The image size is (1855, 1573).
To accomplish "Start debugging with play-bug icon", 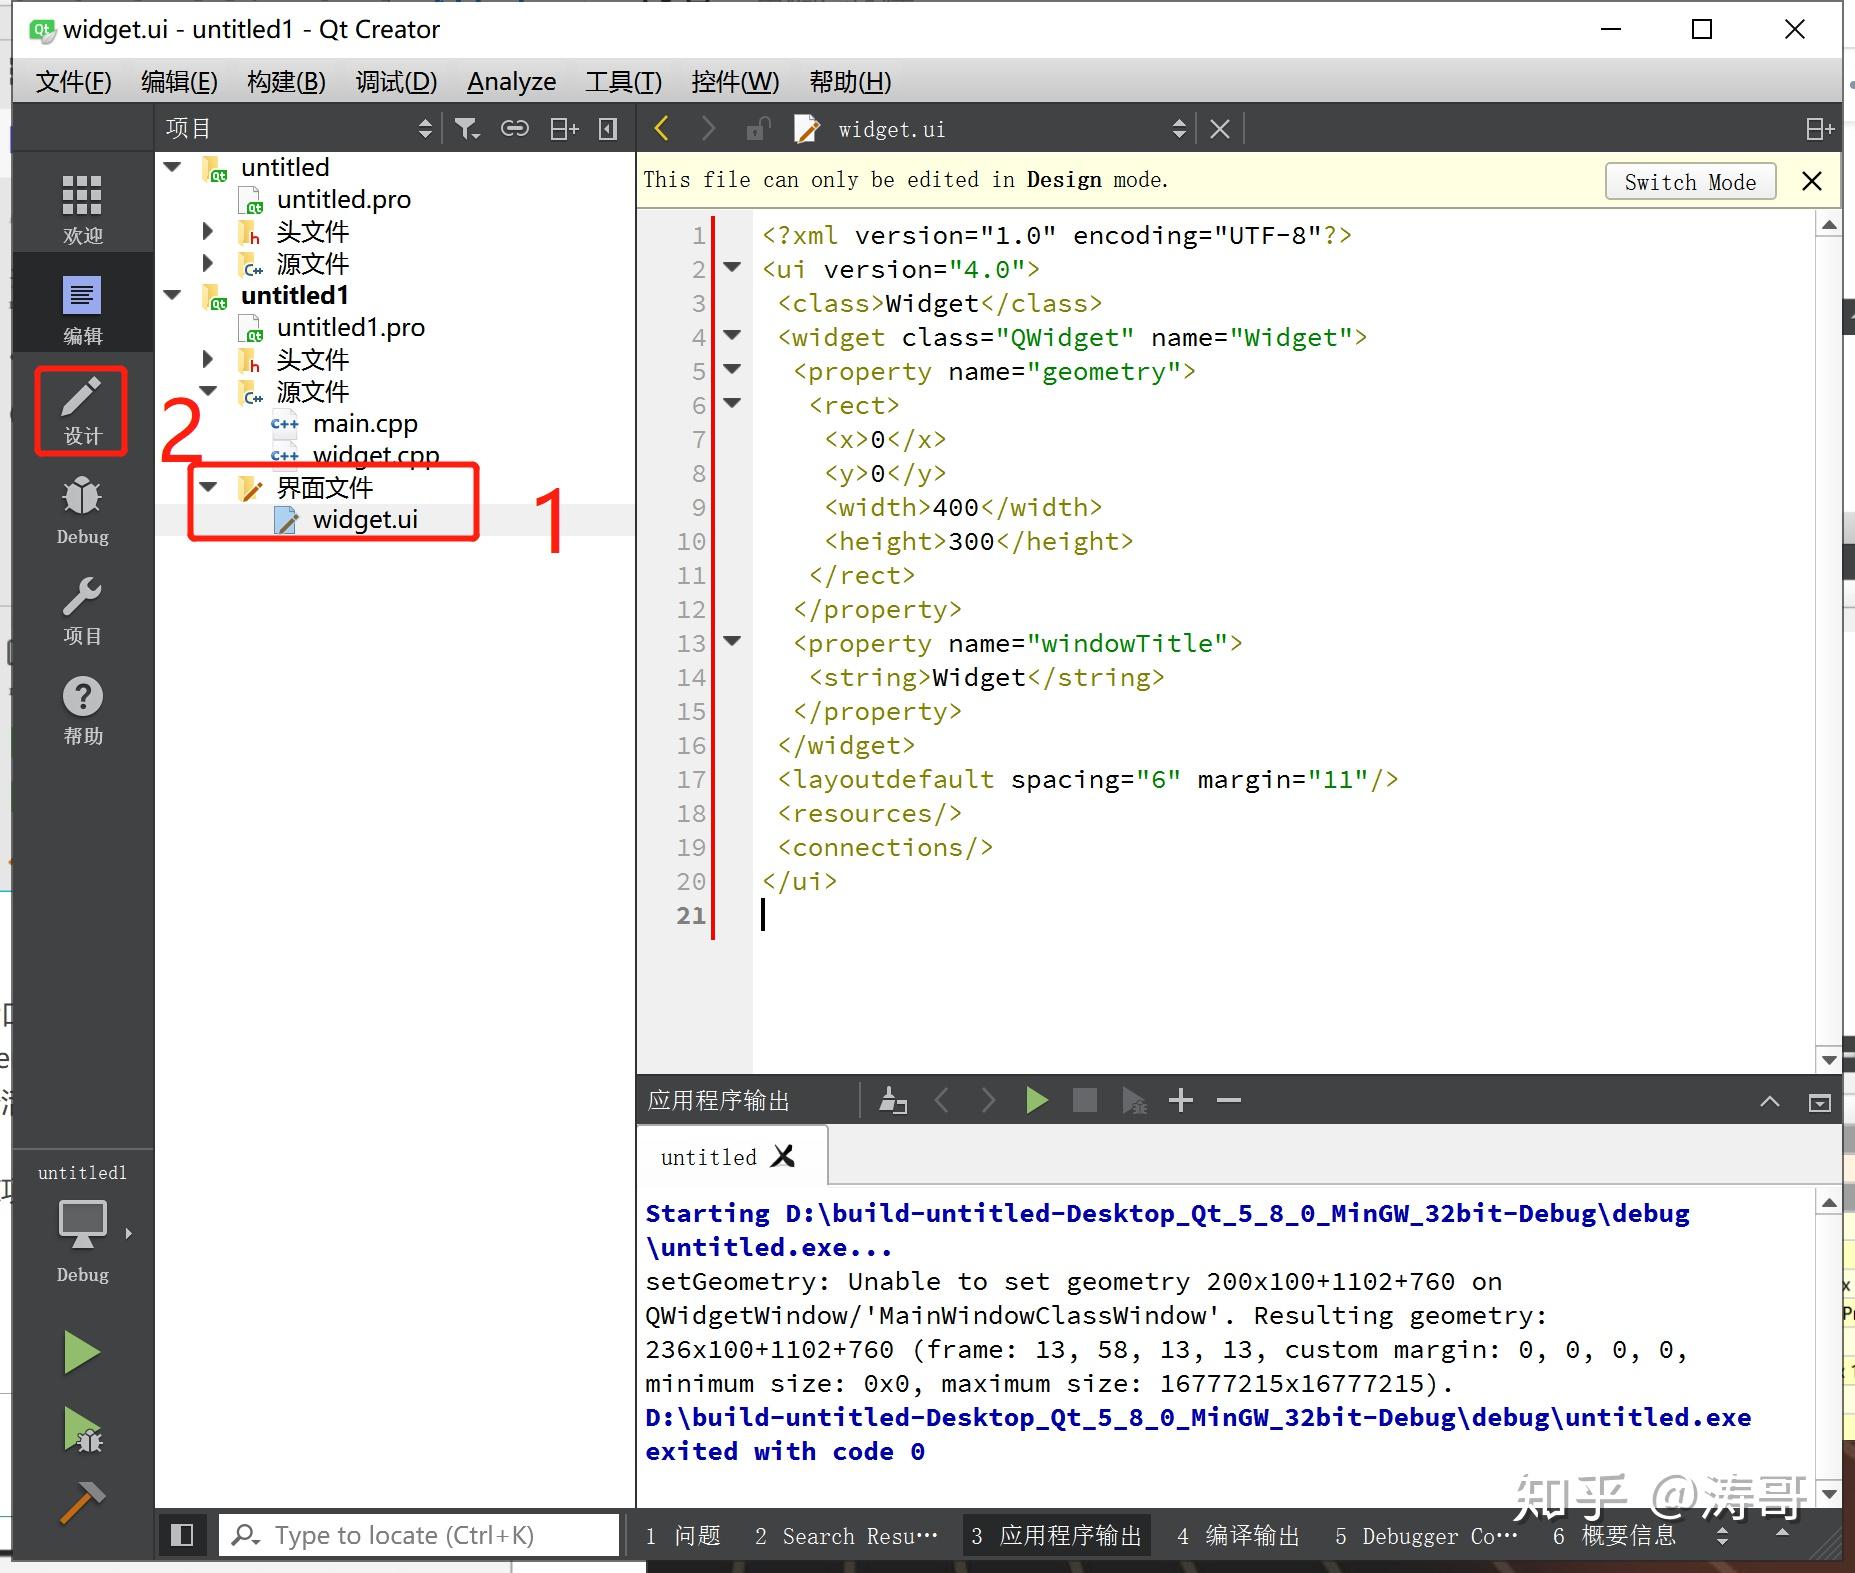I will [82, 1428].
